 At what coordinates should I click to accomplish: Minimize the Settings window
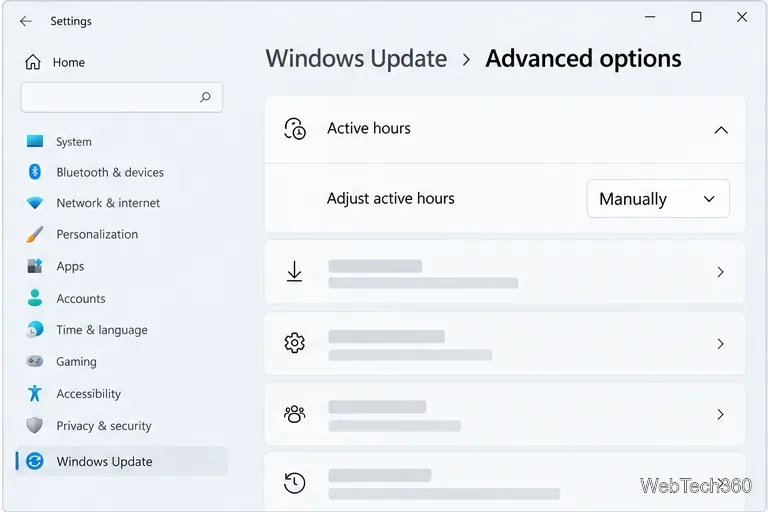click(650, 17)
